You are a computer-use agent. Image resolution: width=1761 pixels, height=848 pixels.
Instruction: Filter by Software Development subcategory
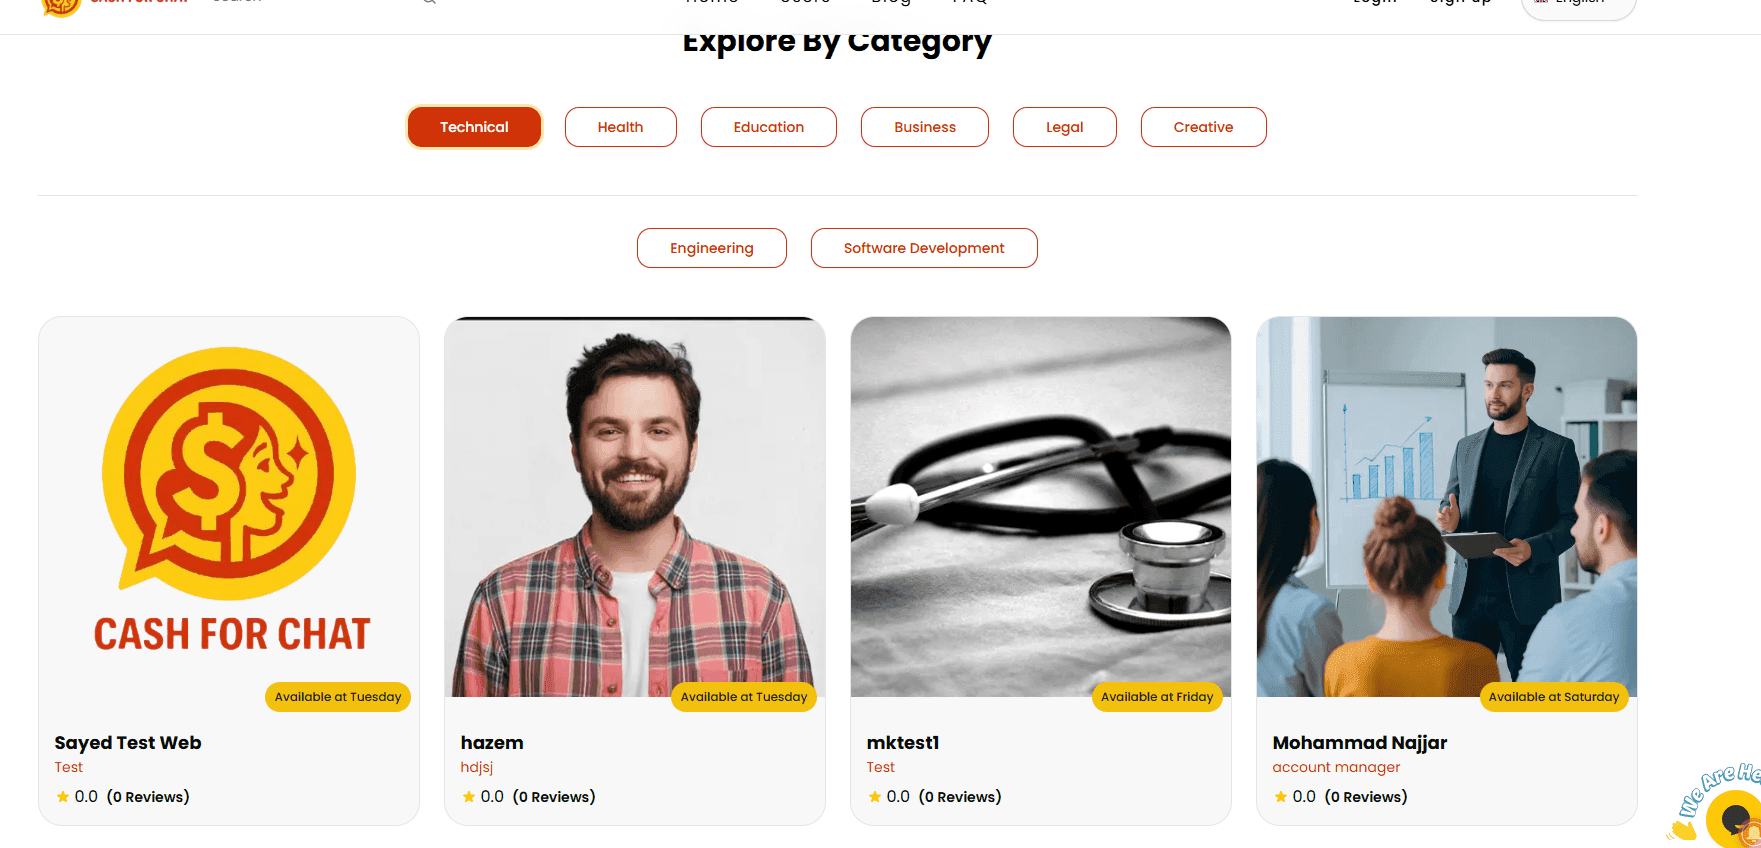click(x=924, y=248)
